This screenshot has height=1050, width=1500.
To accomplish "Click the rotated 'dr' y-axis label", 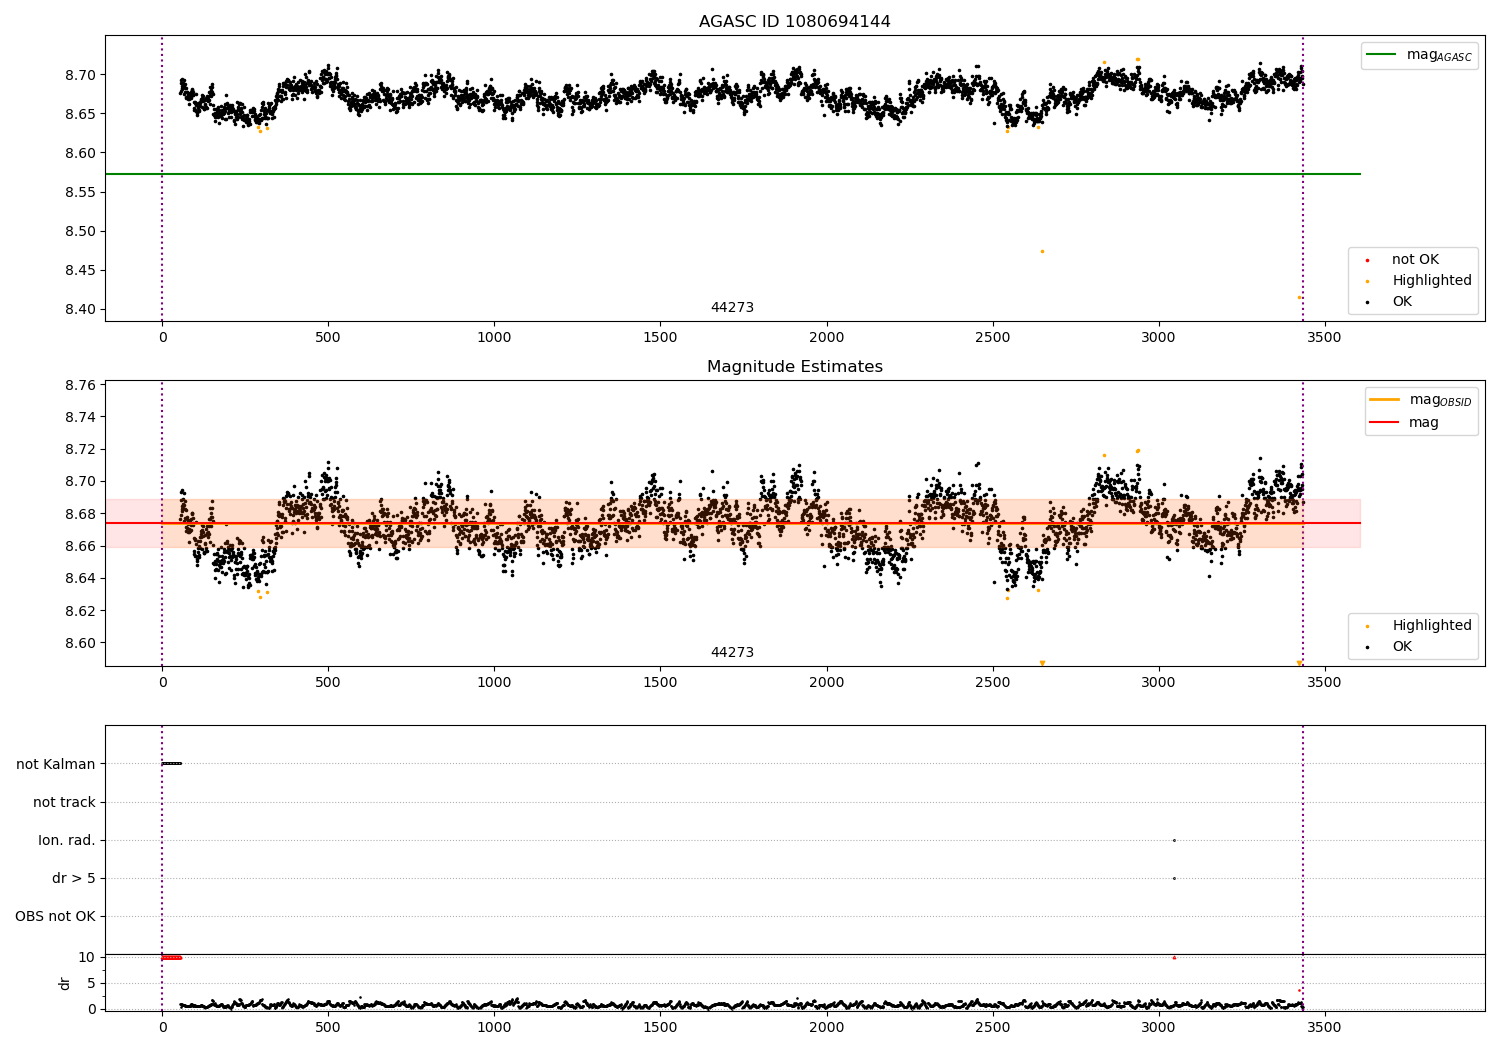I will (64, 984).
